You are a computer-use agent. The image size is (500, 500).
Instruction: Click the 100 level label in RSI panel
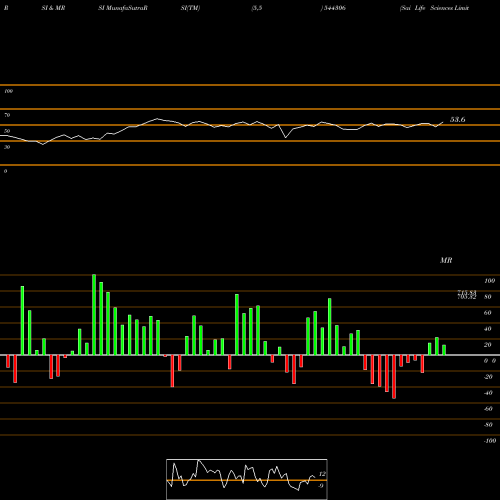pos(8,91)
